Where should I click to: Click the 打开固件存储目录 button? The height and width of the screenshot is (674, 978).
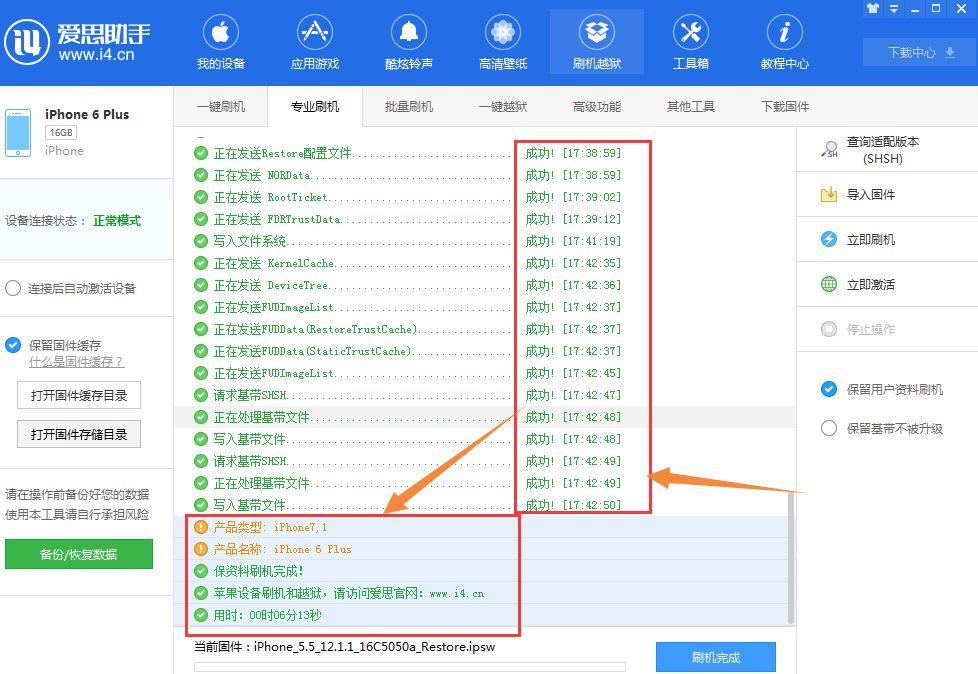[x=79, y=434]
